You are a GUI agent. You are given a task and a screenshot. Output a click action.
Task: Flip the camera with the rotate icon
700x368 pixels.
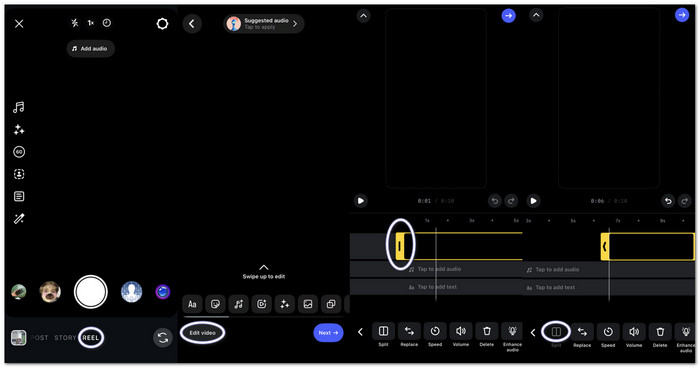click(x=162, y=338)
